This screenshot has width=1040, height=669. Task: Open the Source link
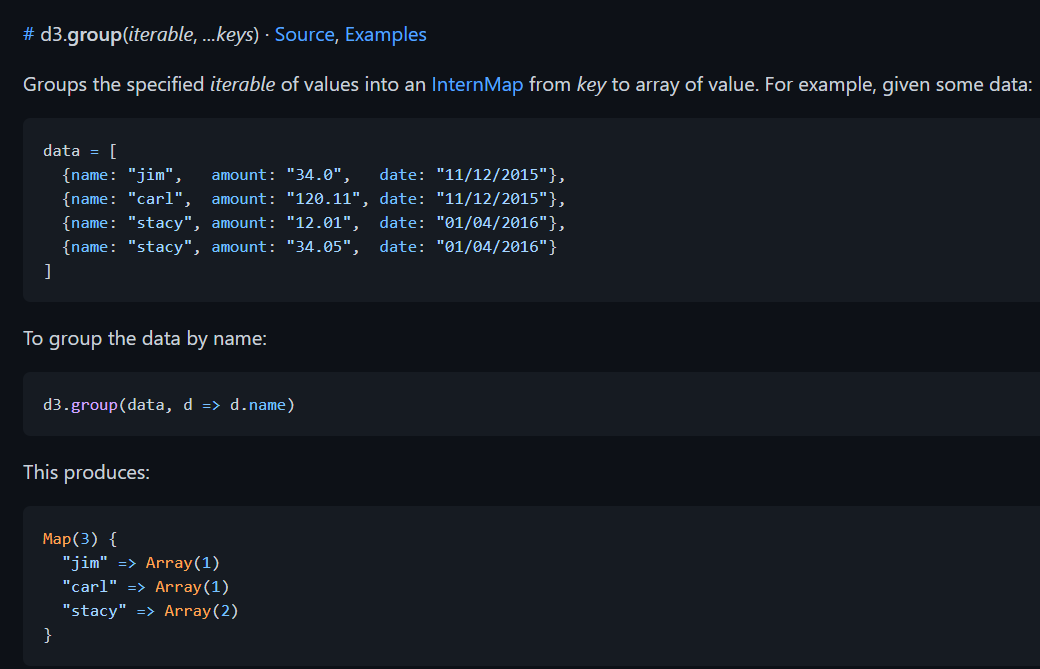click(x=304, y=35)
